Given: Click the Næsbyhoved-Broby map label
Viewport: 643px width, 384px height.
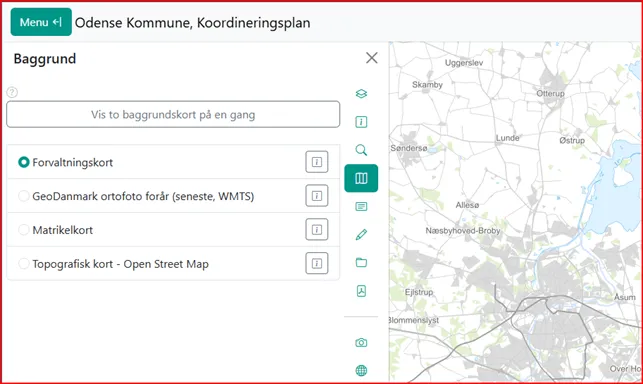Looking at the screenshot, I should (x=463, y=231).
